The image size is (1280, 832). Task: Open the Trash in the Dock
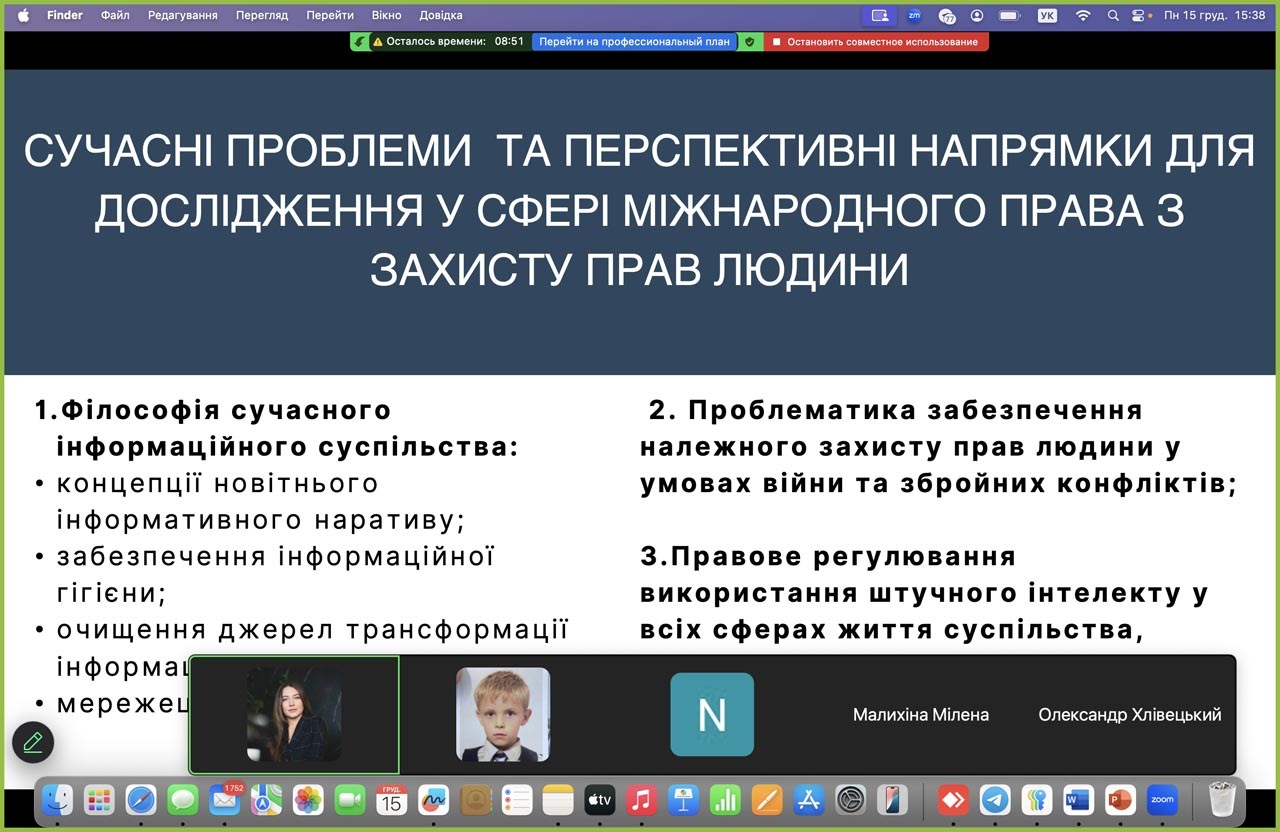tap(1222, 800)
